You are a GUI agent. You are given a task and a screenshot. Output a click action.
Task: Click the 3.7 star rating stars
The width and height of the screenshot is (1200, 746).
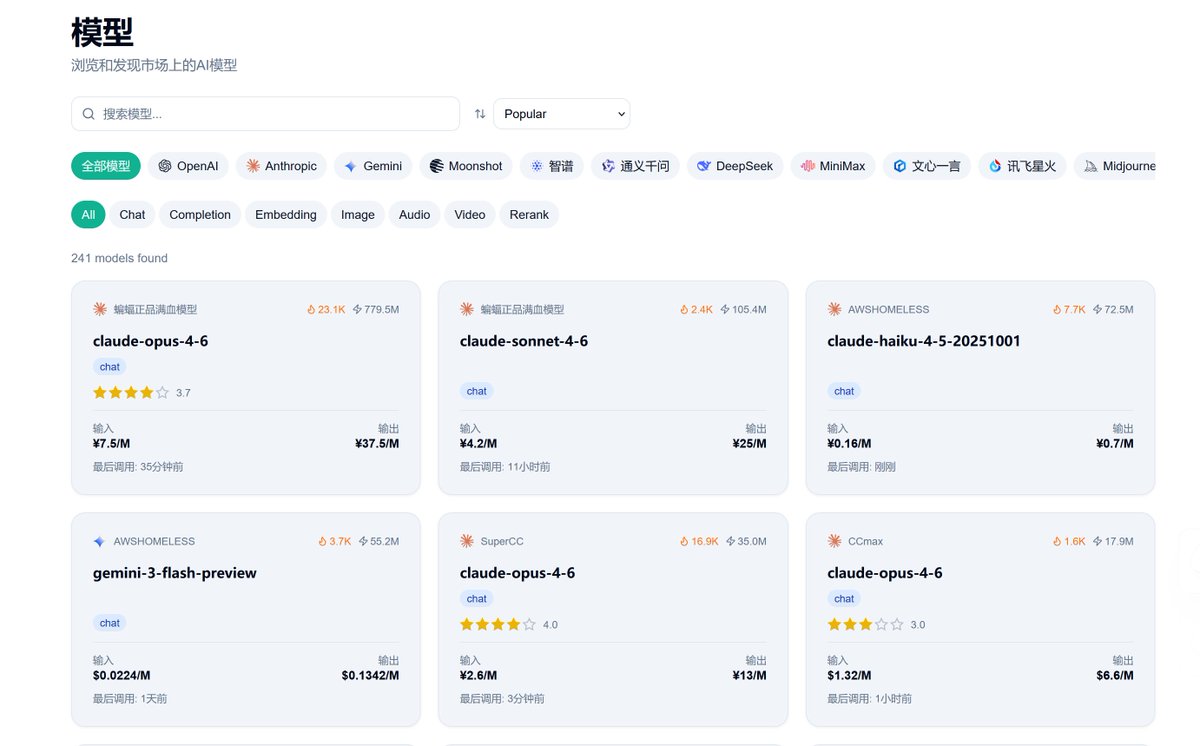[x=131, y=393]
